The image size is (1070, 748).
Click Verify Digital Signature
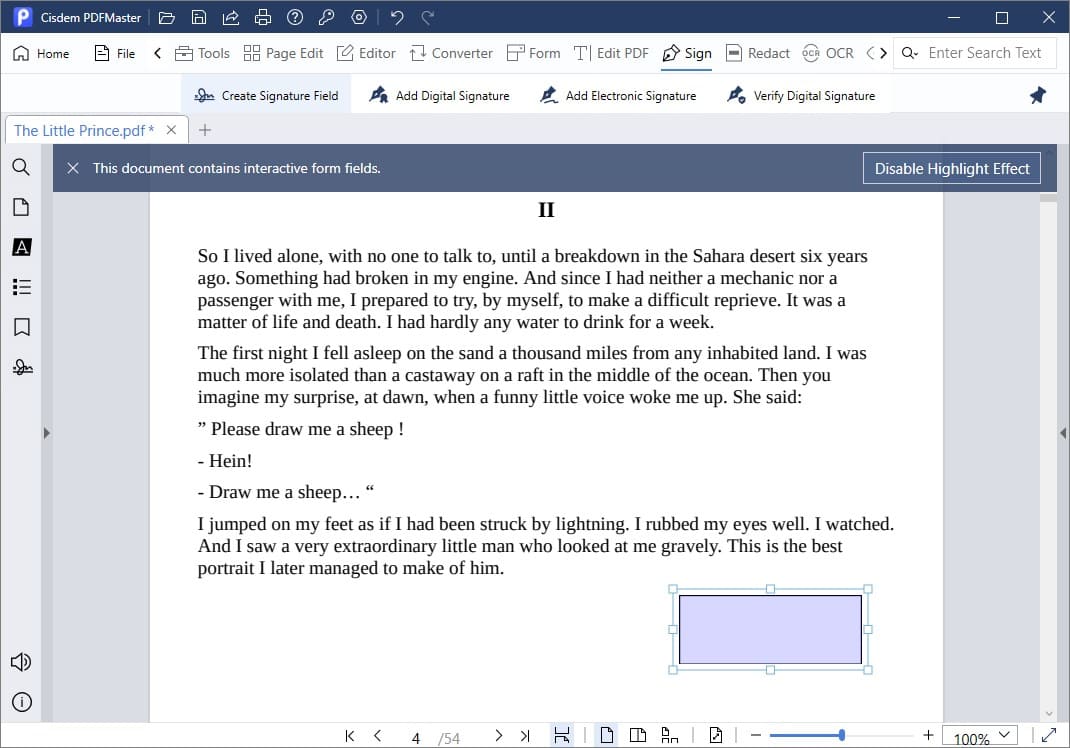click(801, 96)
